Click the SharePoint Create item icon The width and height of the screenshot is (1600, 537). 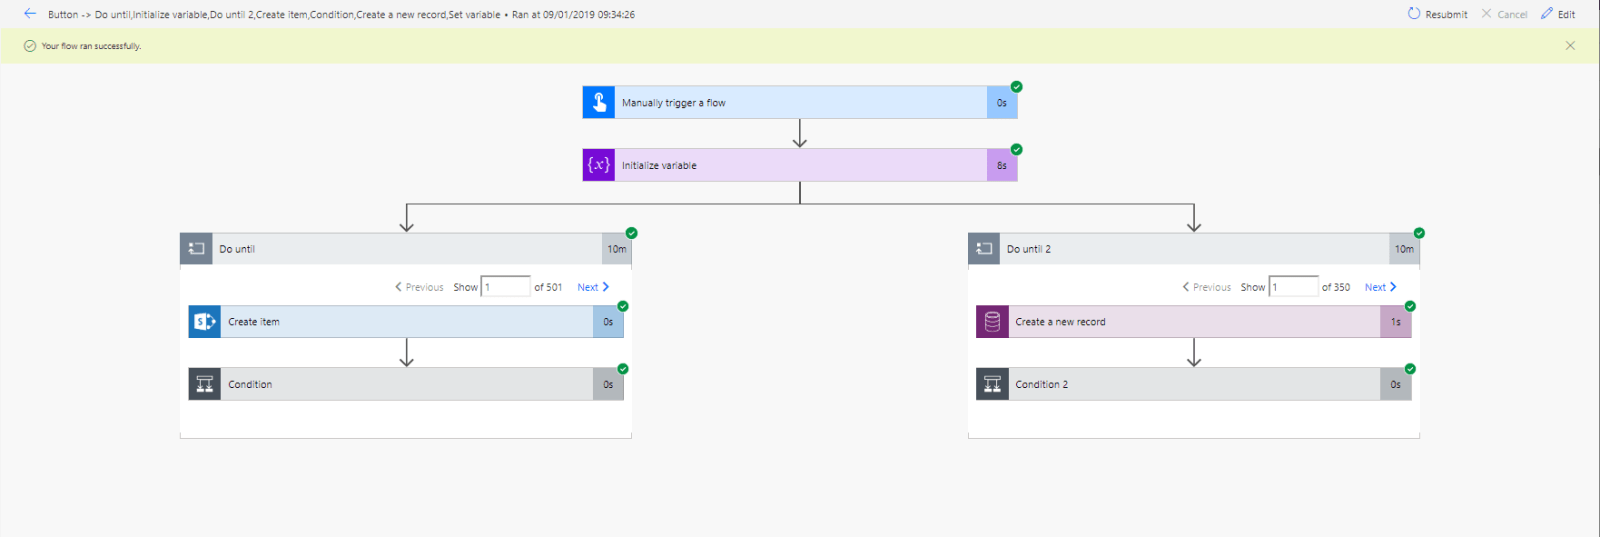click(x=205, y=322)
